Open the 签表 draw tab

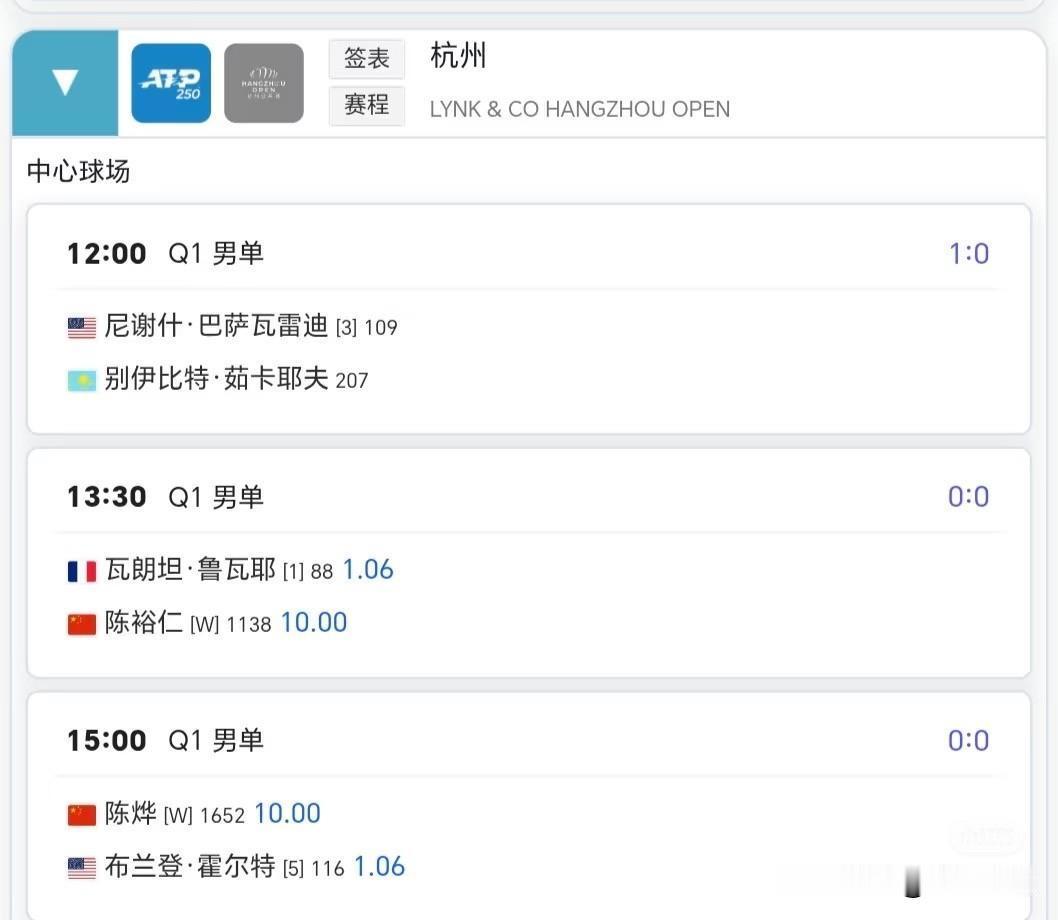click(367, 59)
